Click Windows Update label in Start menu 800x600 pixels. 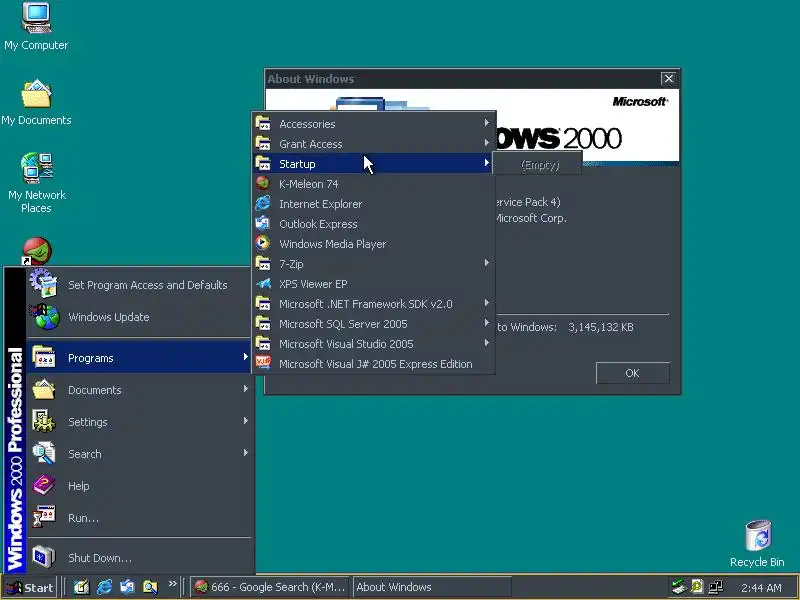109,317
